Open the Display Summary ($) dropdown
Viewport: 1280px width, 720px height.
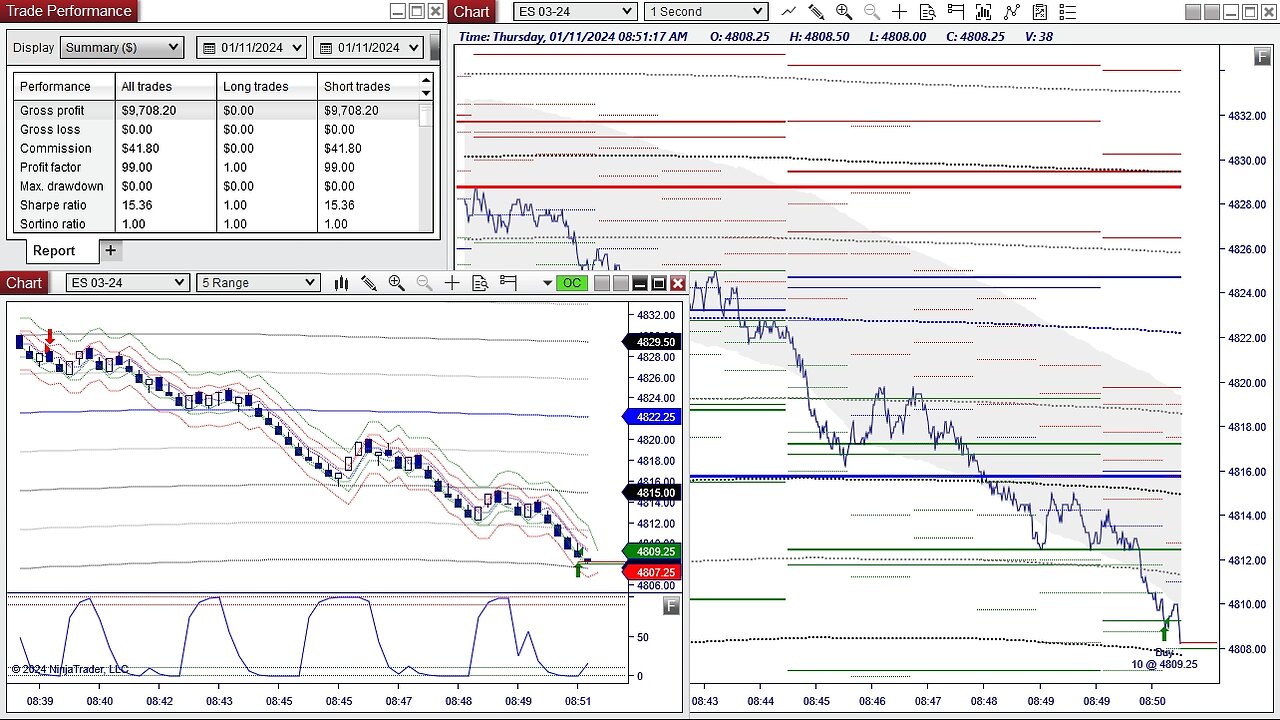coord(122,48)
